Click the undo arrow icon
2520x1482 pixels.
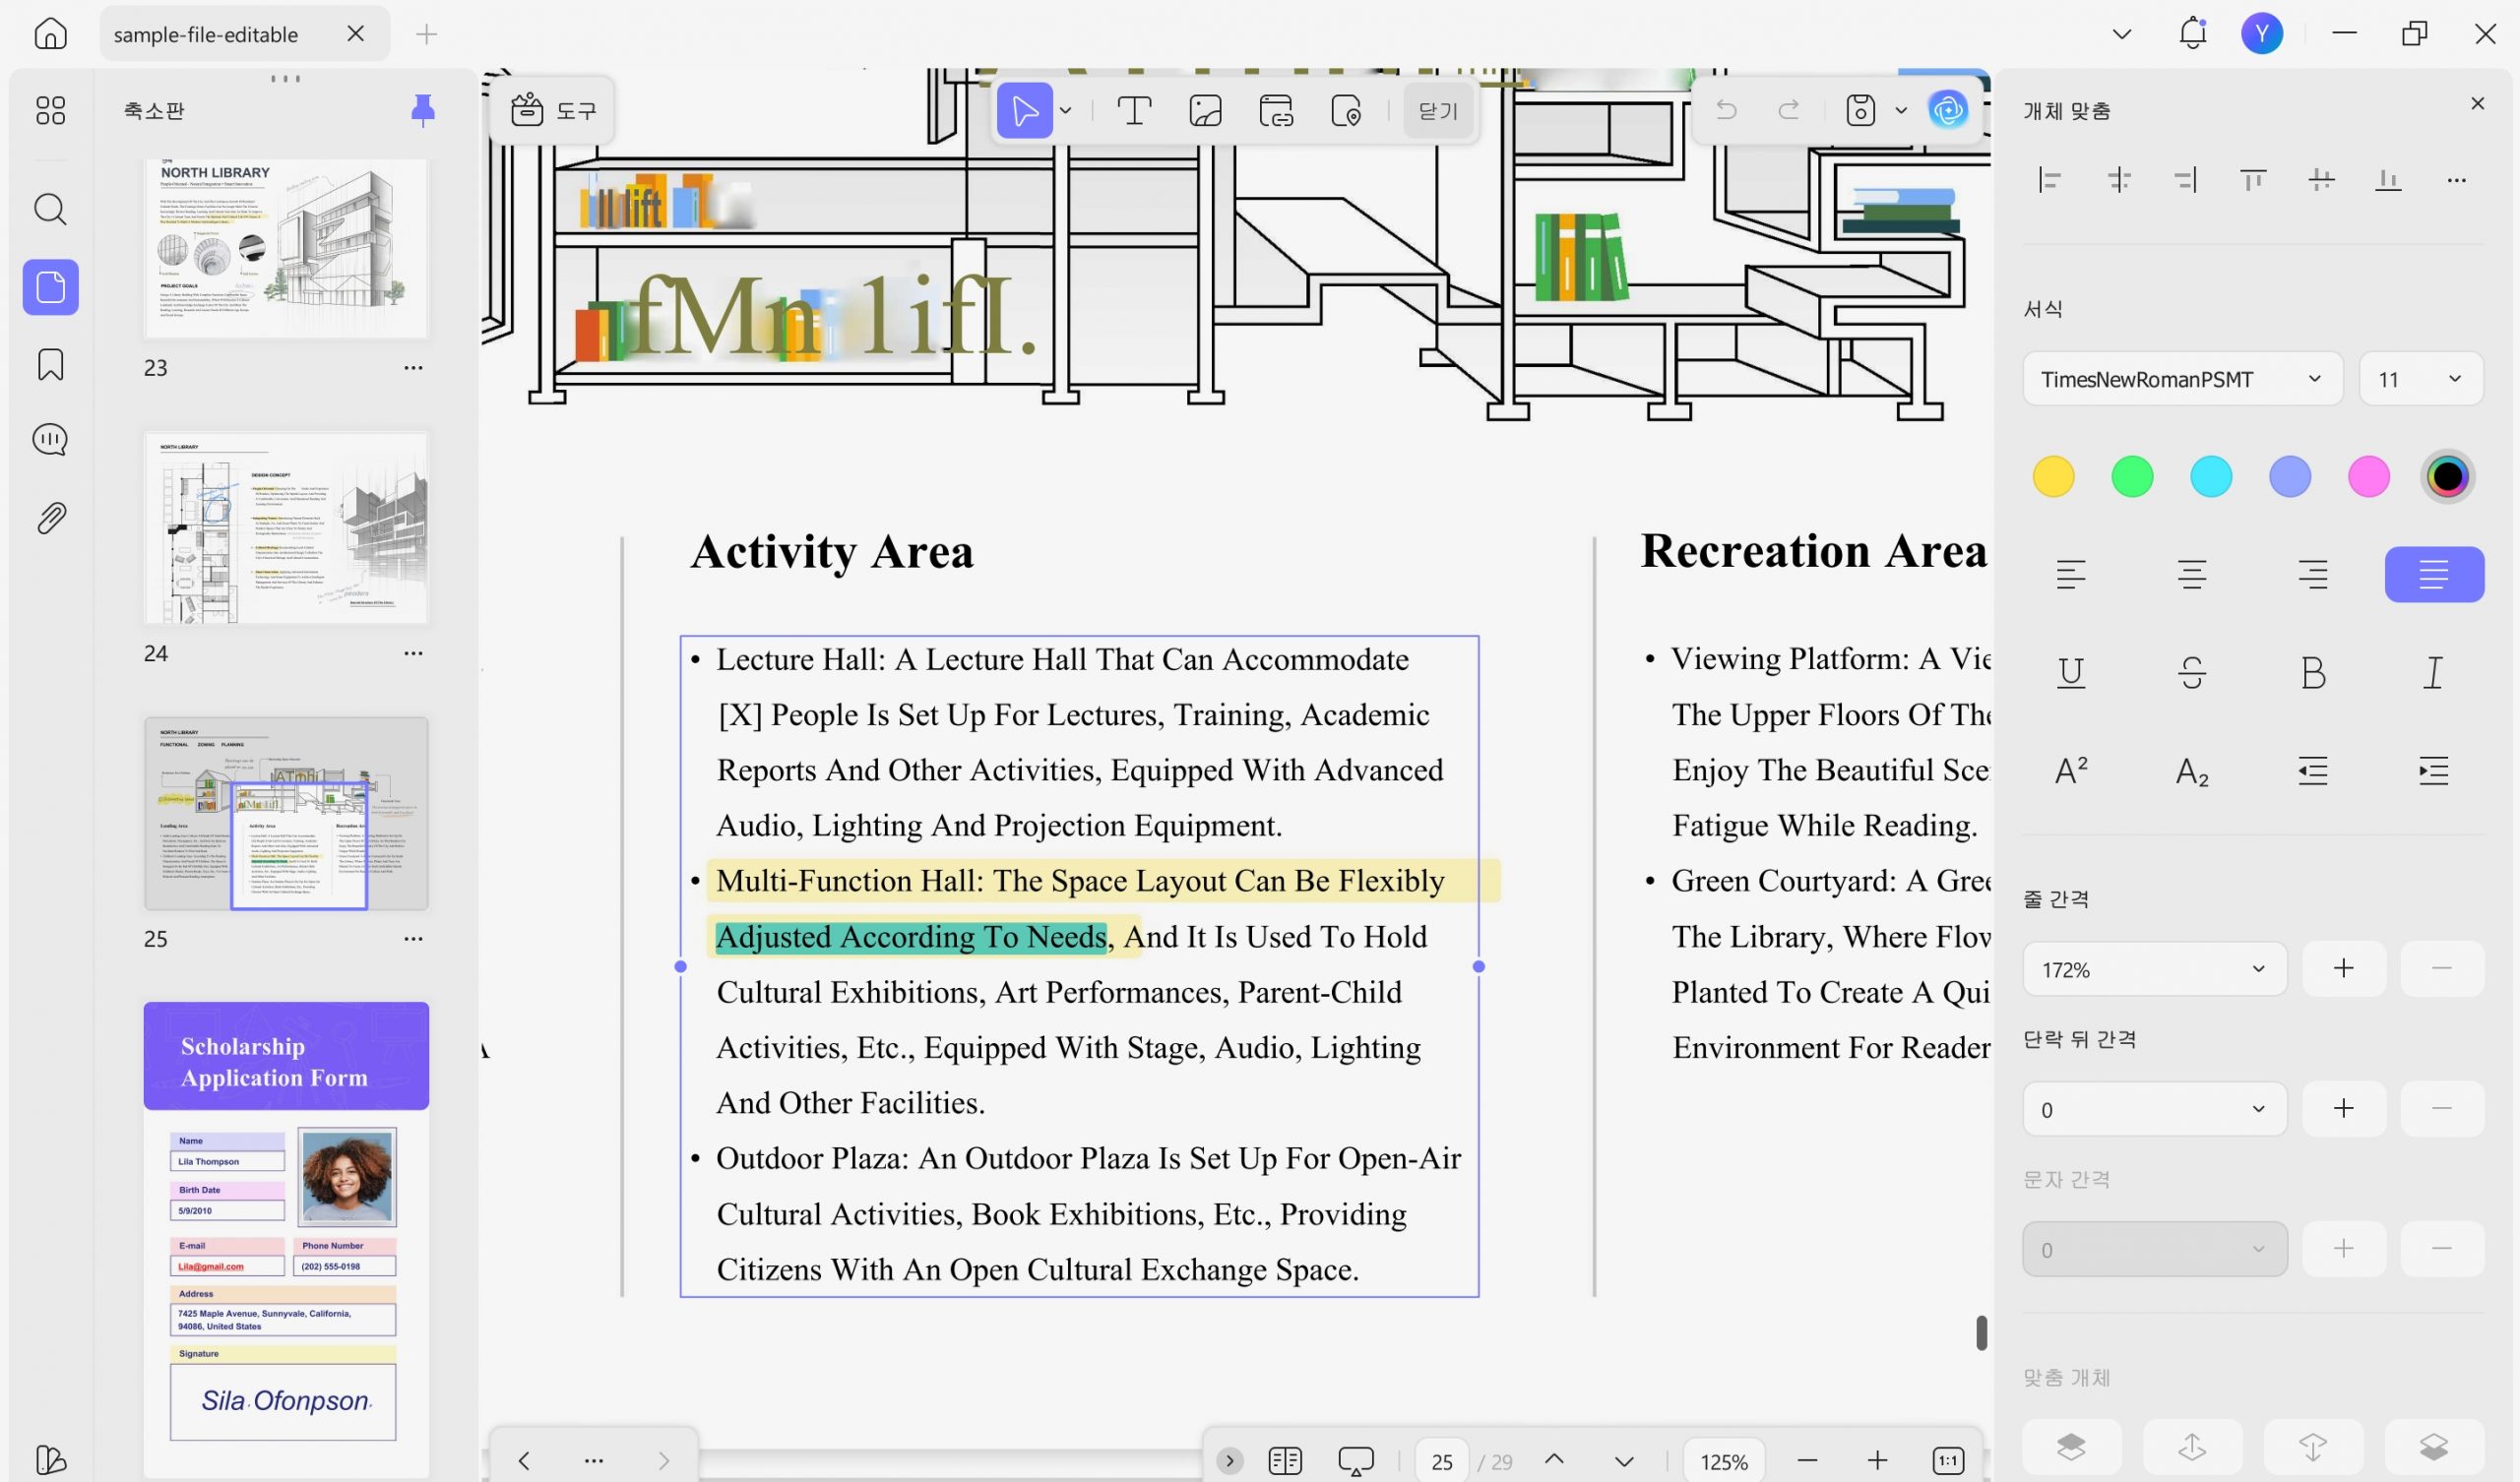click(1726, 110)
